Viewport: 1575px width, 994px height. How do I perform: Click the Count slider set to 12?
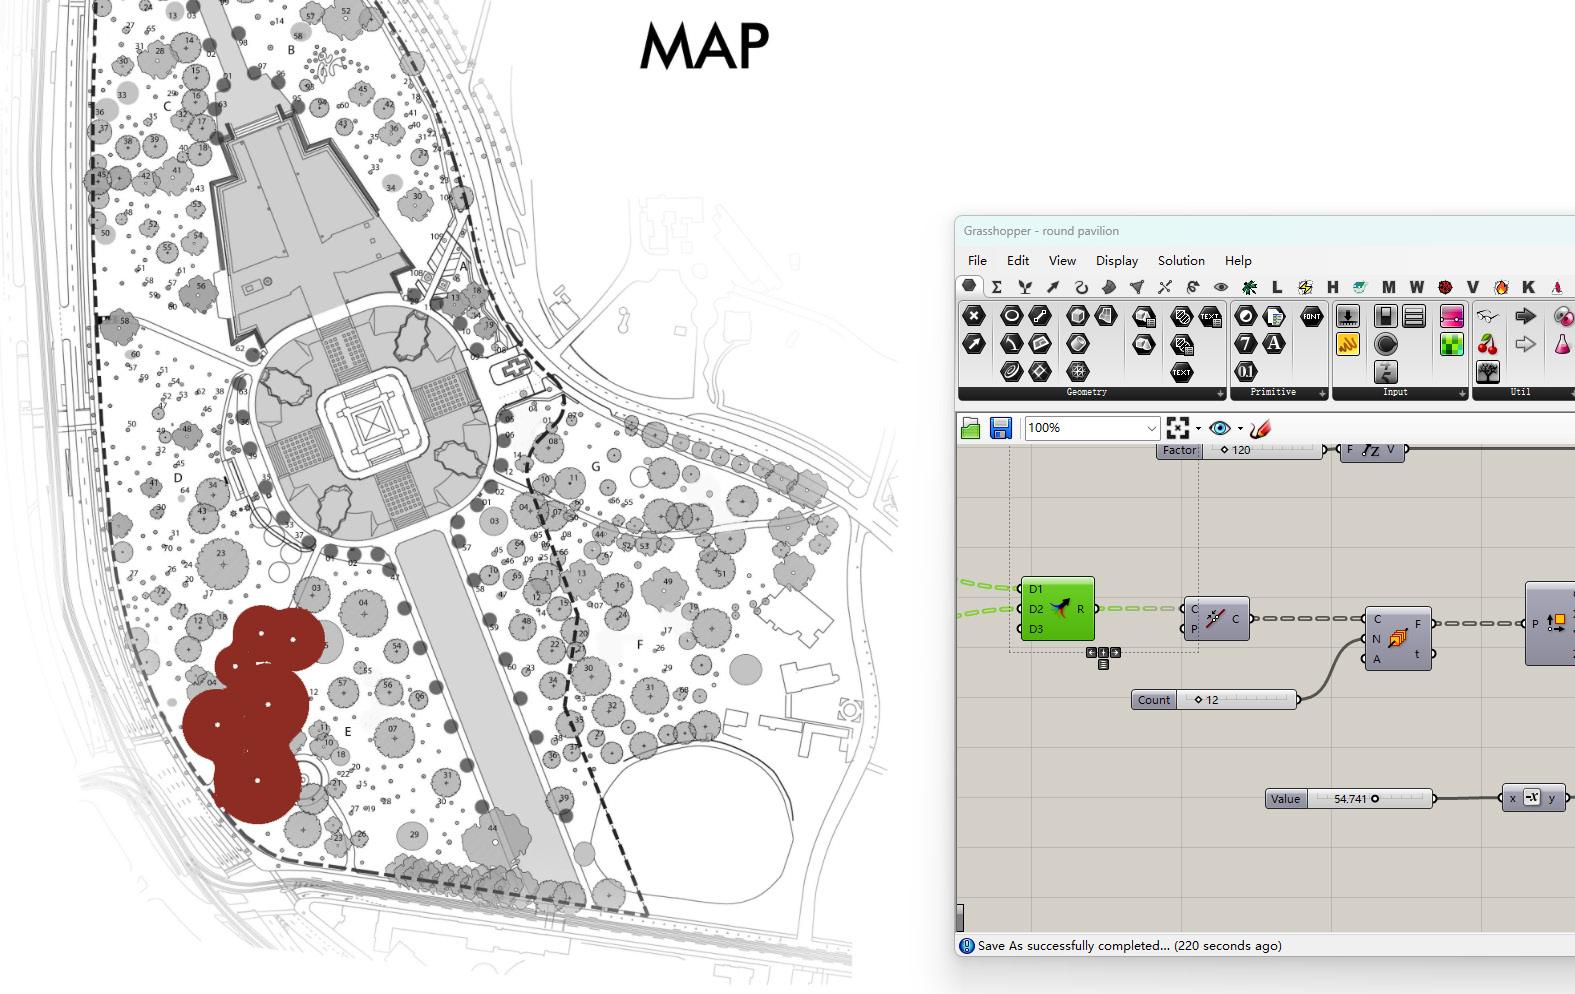(x=1215, y=700)
